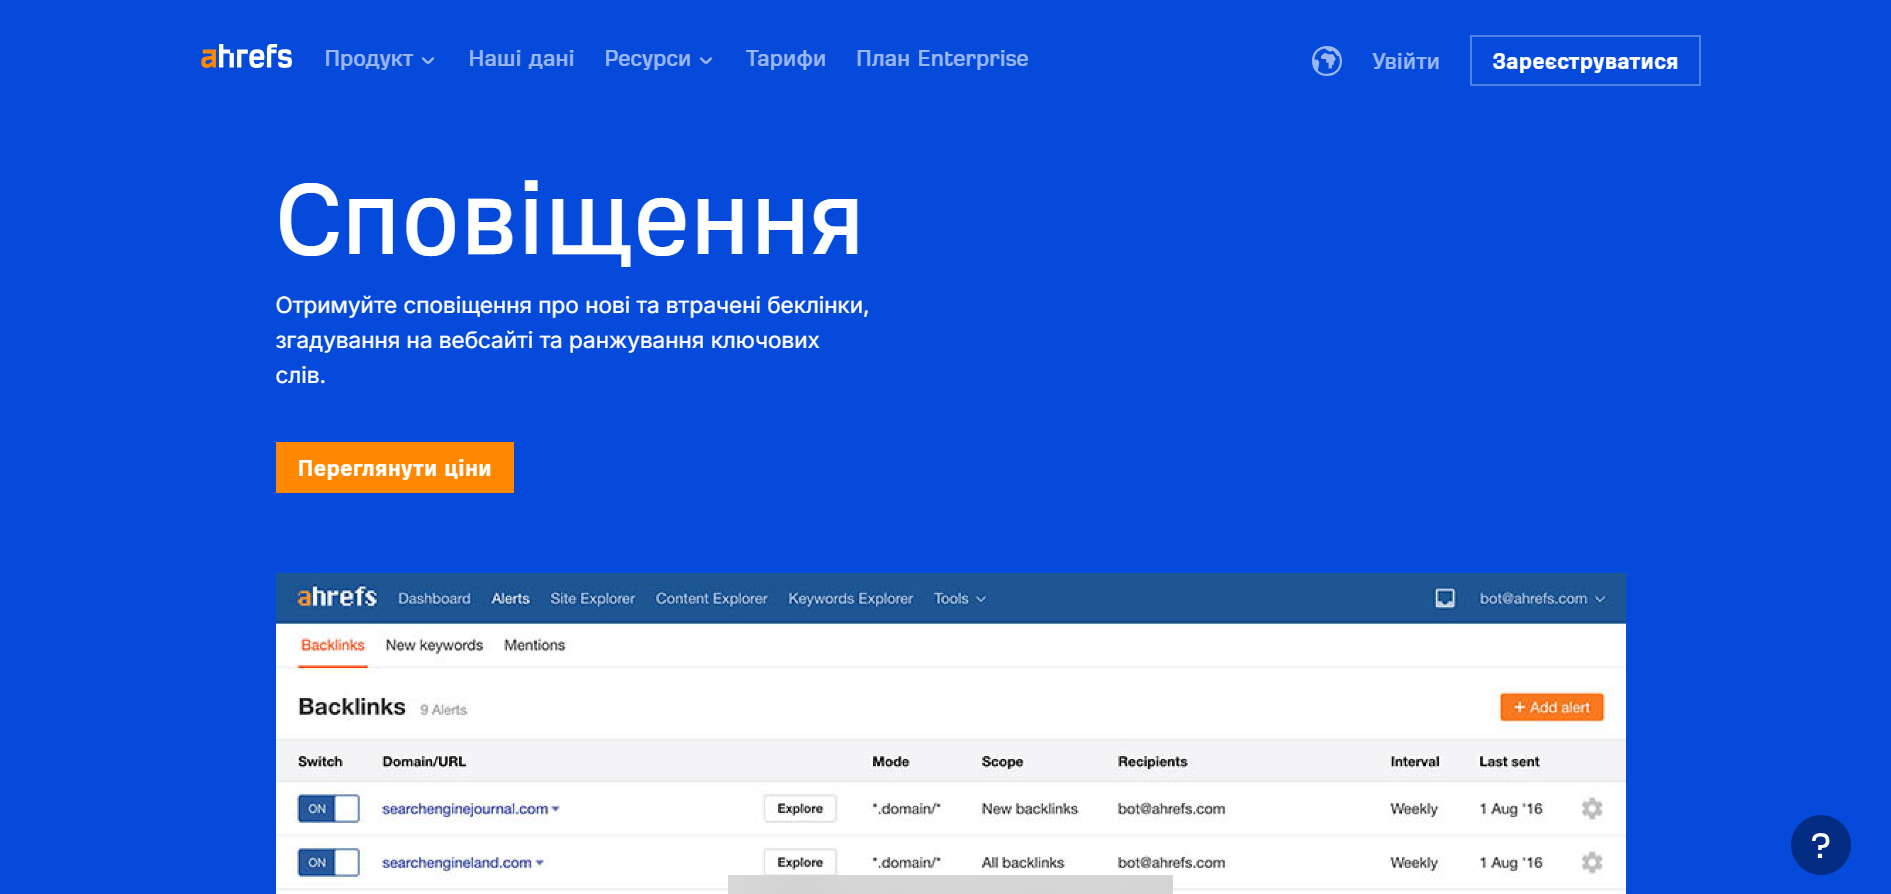Click the bot@ahrefs.com recipient for searchenginejournal.com
This screenshot has width=1891, height=894.
[x=1171, y=809]
